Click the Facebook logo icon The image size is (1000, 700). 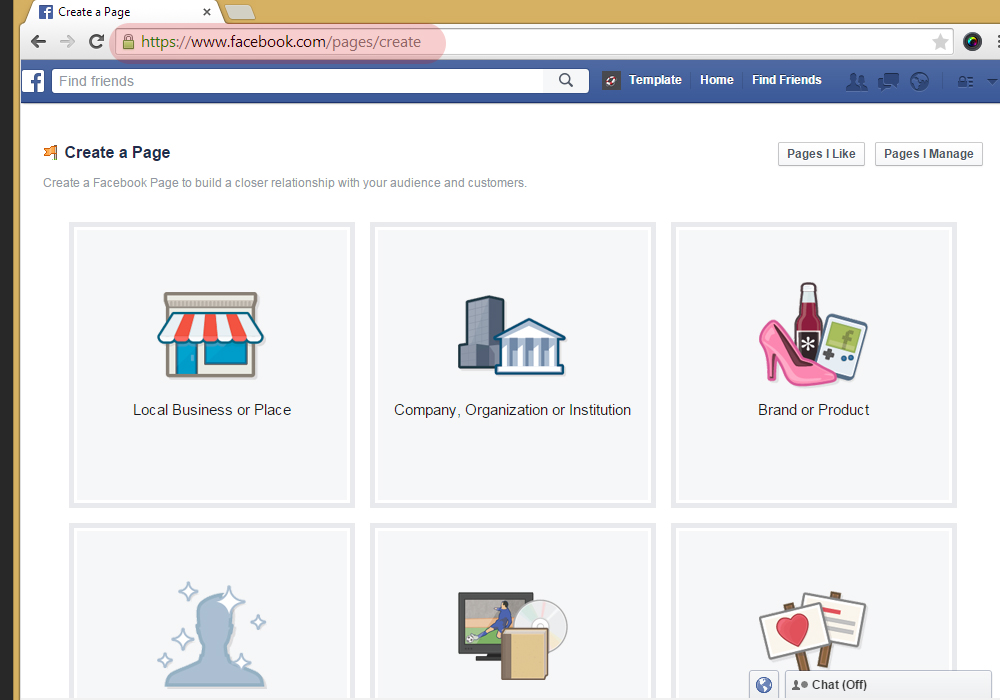click(x=34, y=81)
